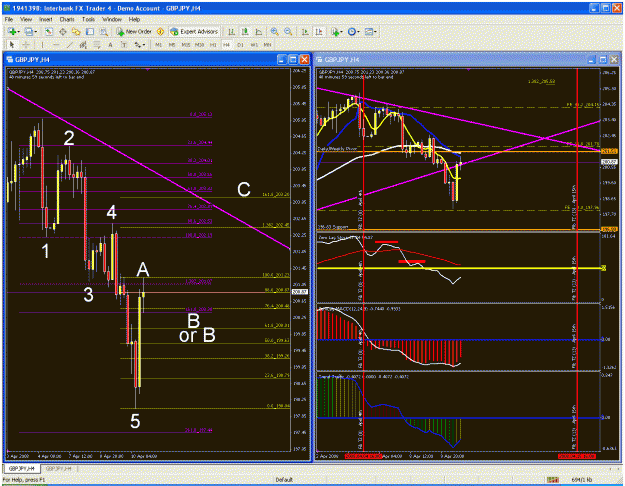Open the View menu
This screenshot has width=625, height=486.
coord(26,19)
